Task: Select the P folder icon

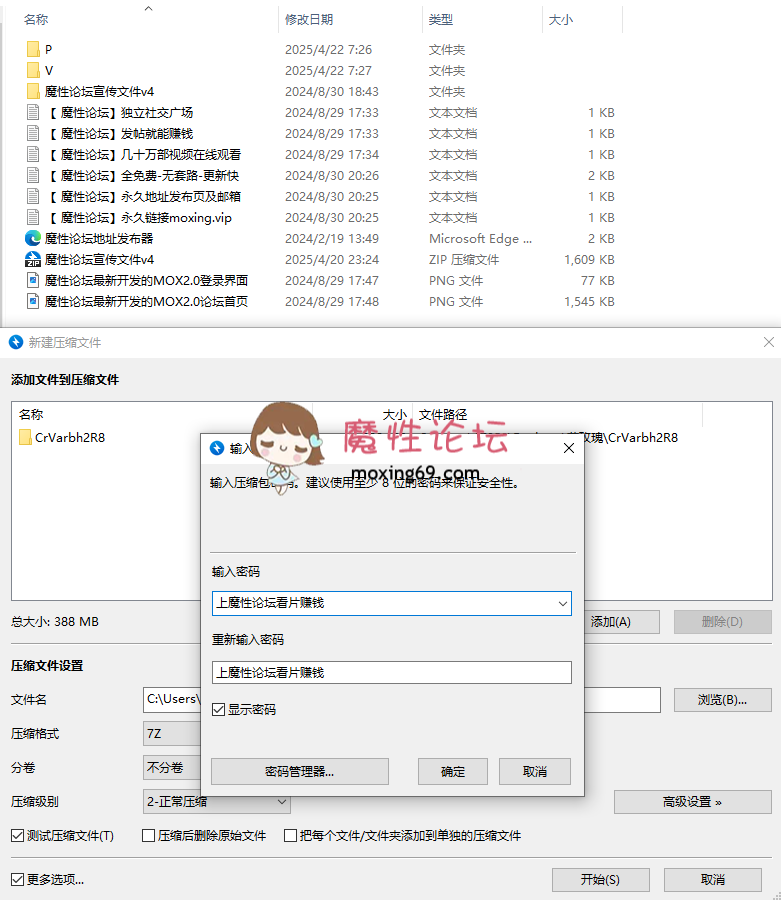Action: click(33, 49)
